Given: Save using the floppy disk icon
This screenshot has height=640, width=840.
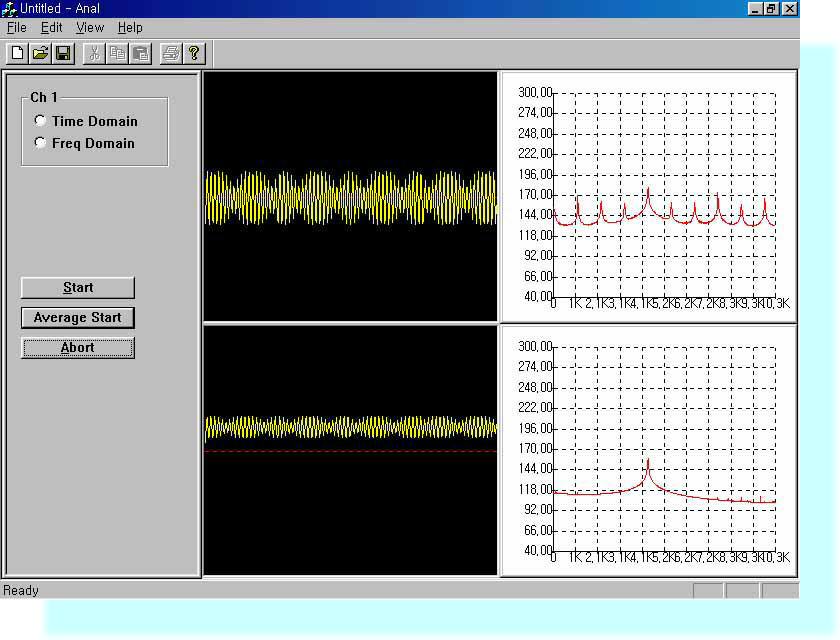Looking at the screenshot, I should [x=62, y=53].
